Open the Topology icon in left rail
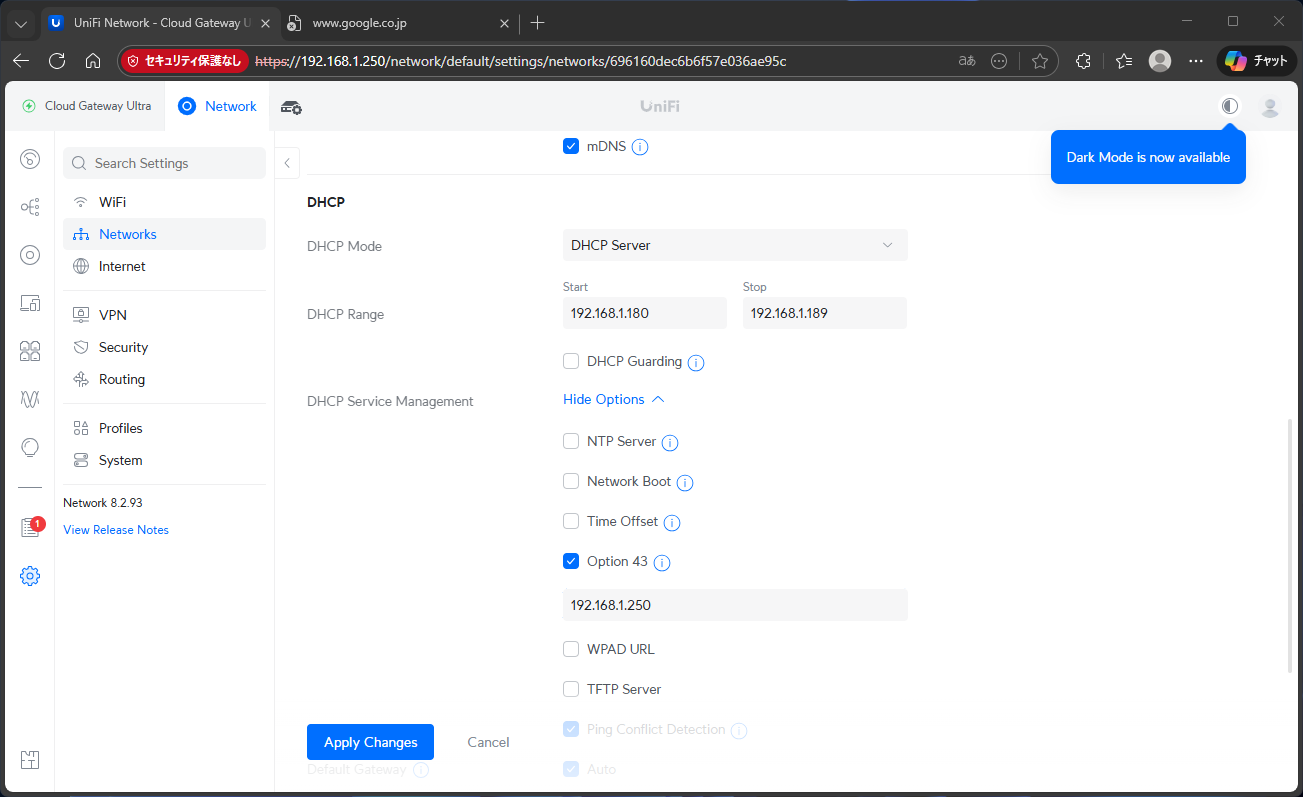The height and width of the screenshot is (797, 1303). (30, 207)
